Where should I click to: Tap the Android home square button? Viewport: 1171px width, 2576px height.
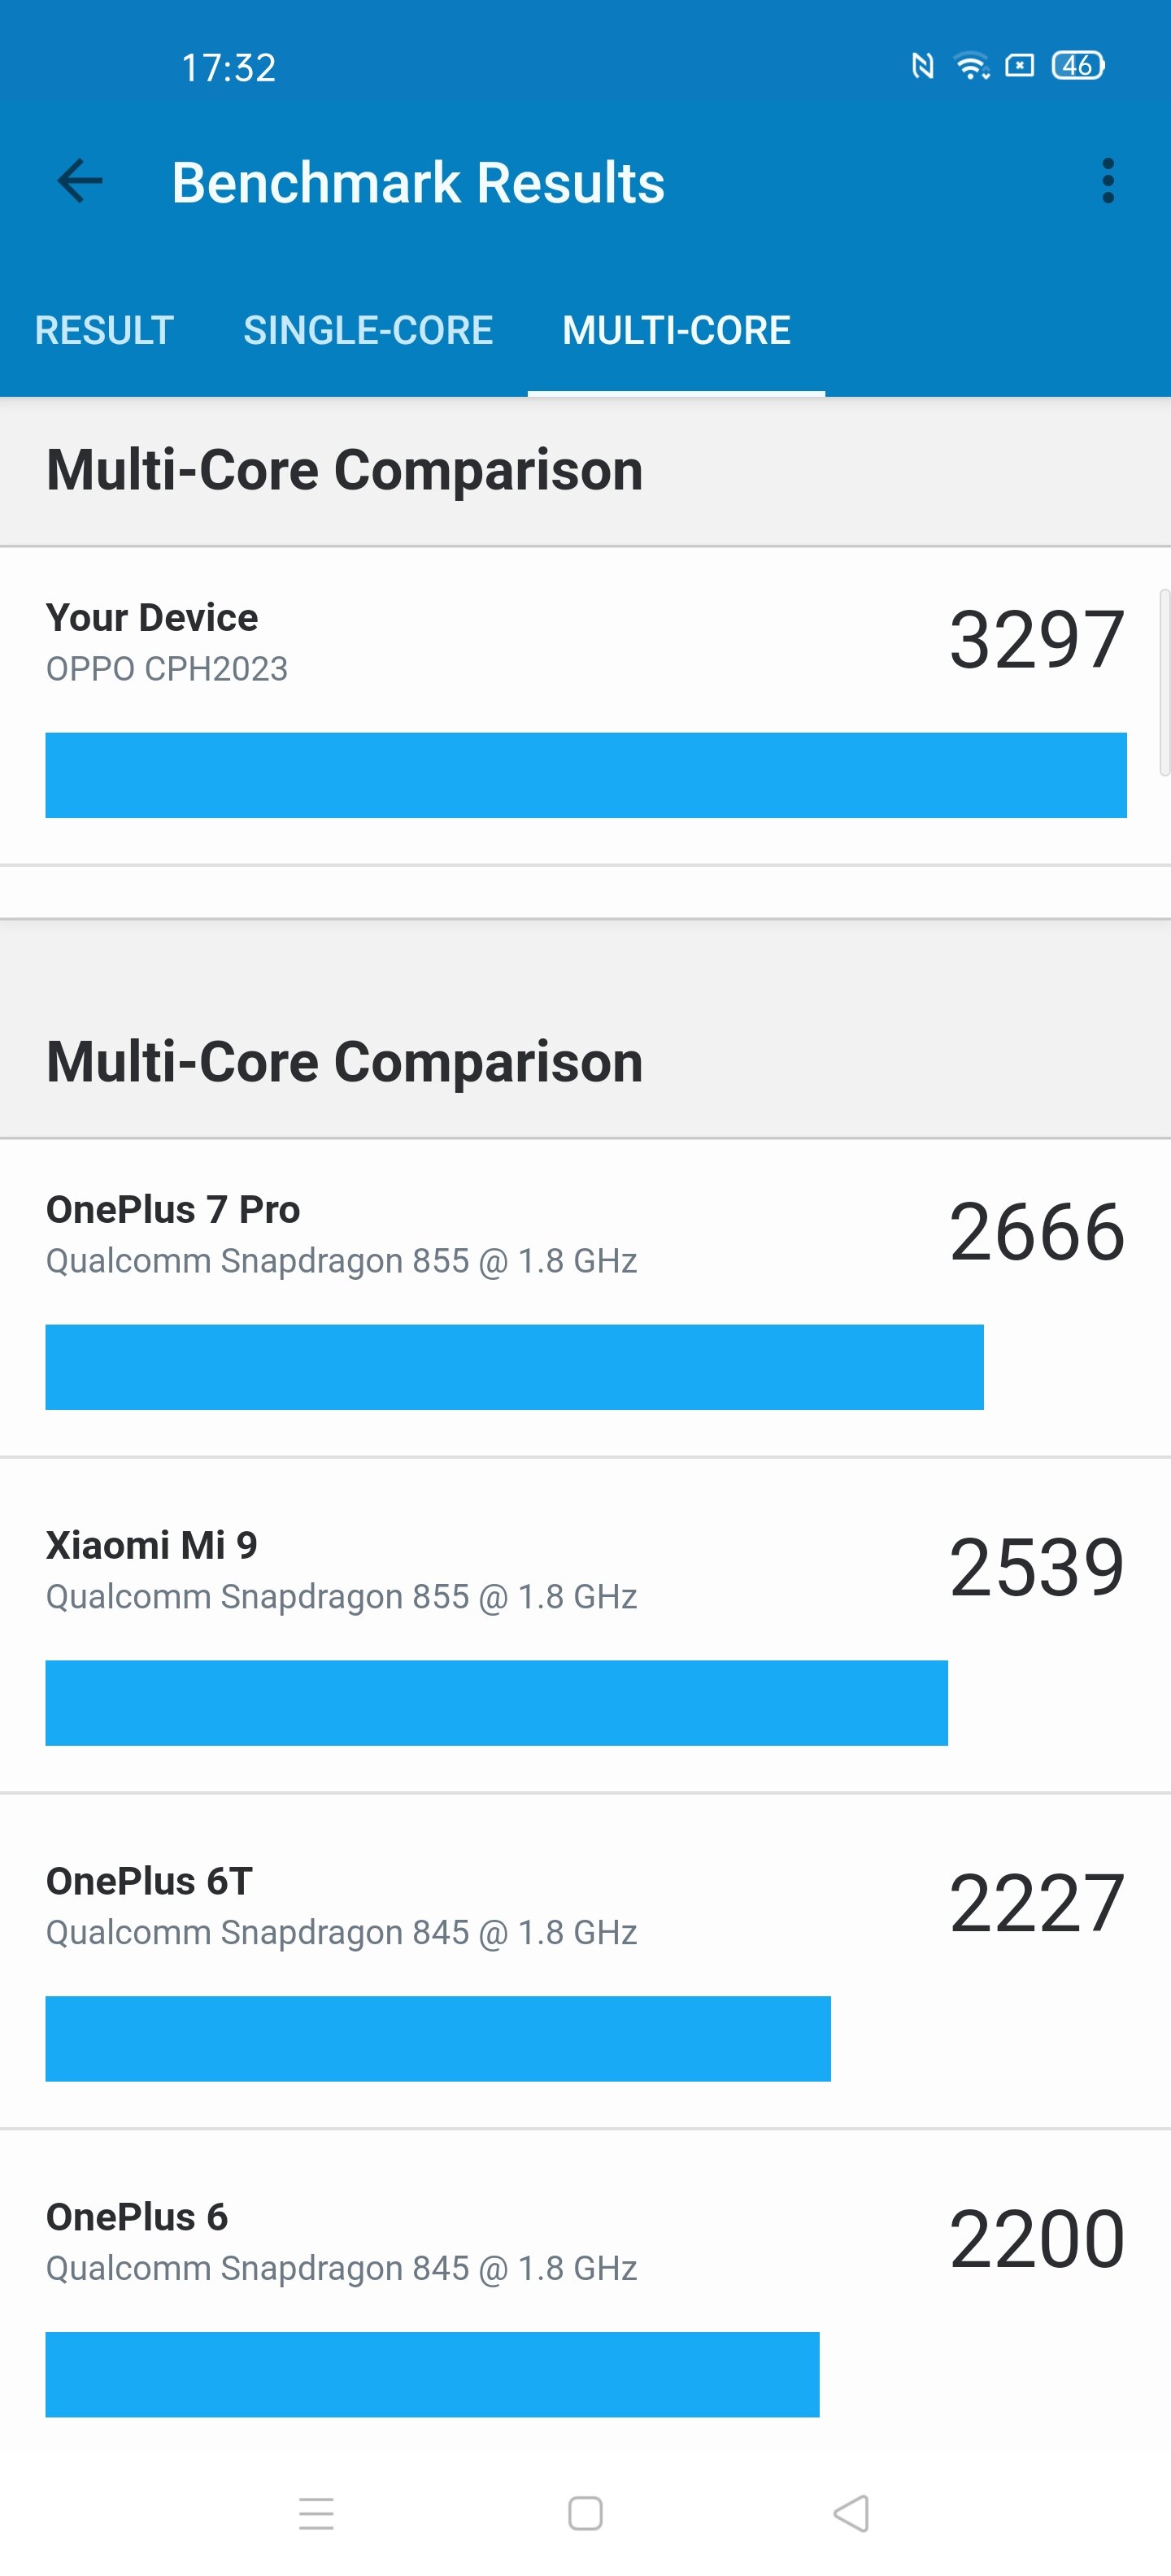pyautogui.click(x=585, y=2513)
